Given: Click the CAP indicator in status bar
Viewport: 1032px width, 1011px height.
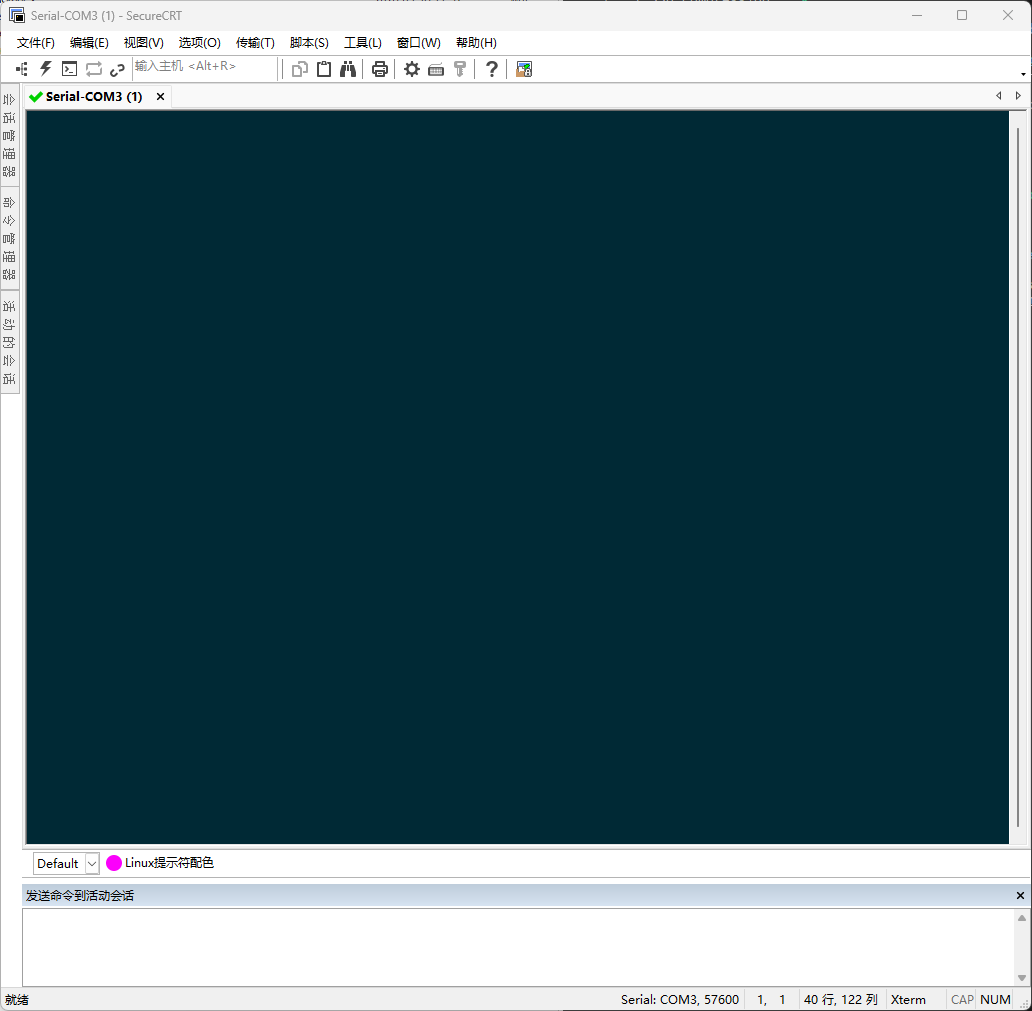Looking at the screenshot, I should pyautogui.click(x=962, y=1000).
